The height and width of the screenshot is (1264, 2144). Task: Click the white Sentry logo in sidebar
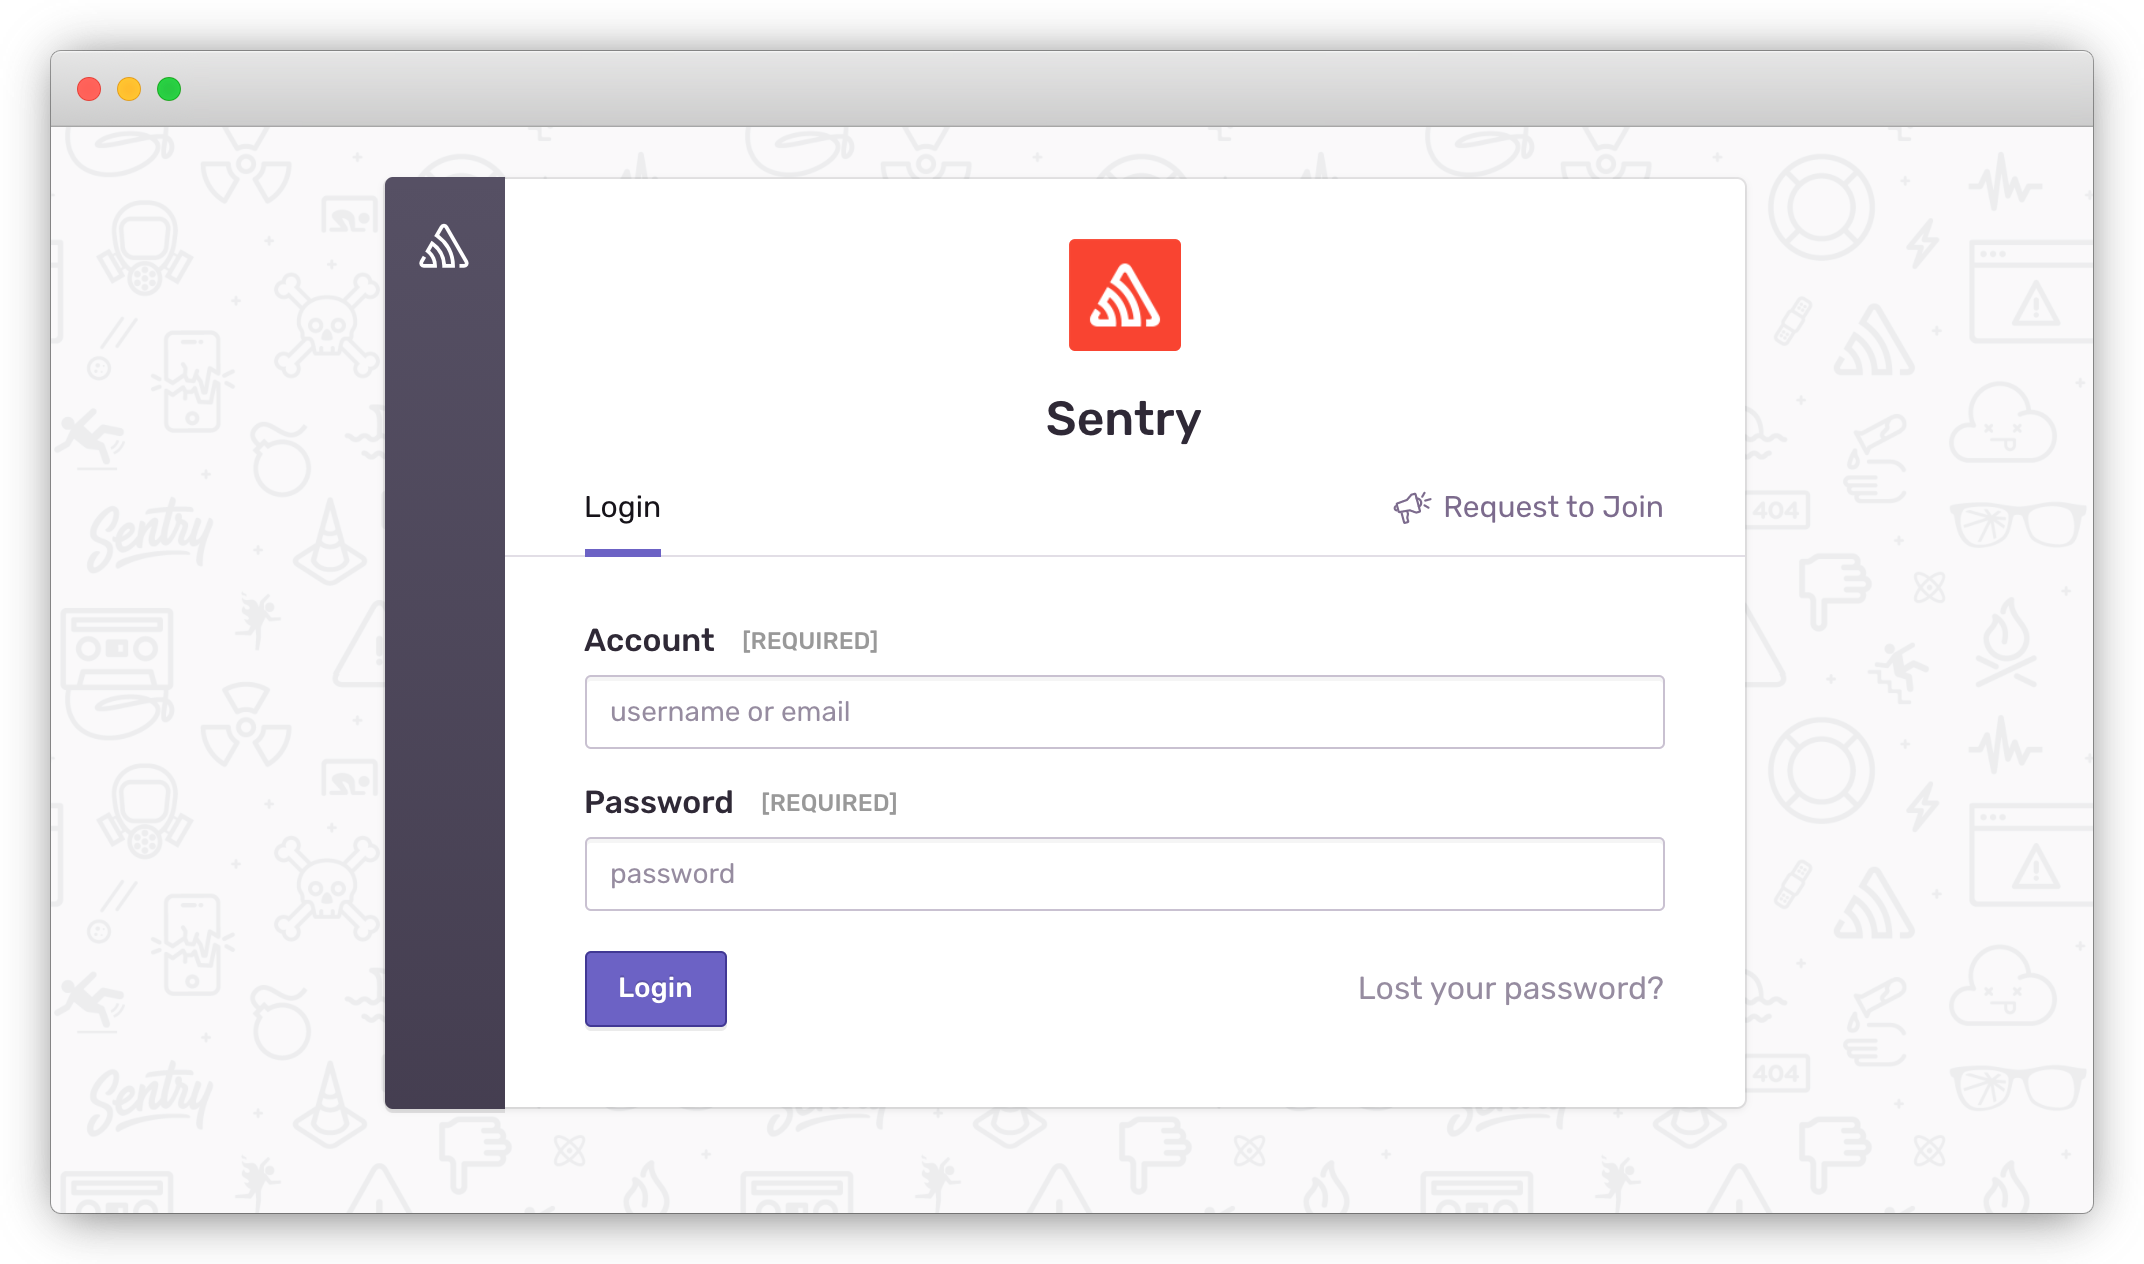tap(444, 247)
